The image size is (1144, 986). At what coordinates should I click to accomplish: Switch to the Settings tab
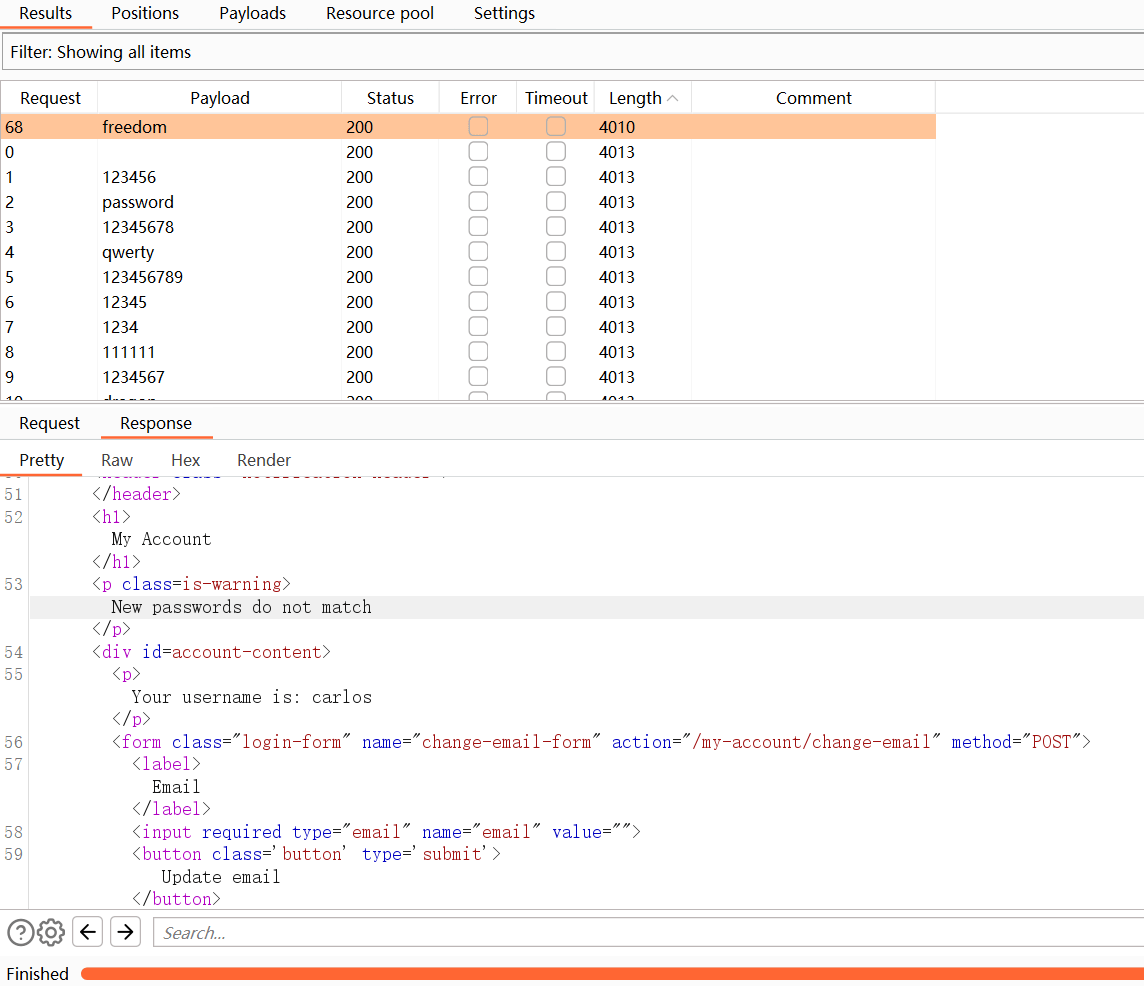point(504,14)
